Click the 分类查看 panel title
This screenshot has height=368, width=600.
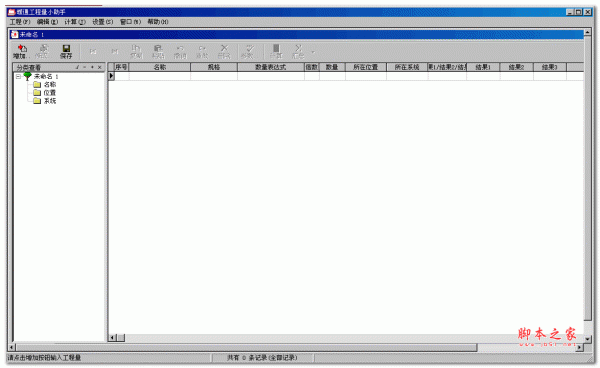click(29, 67)
